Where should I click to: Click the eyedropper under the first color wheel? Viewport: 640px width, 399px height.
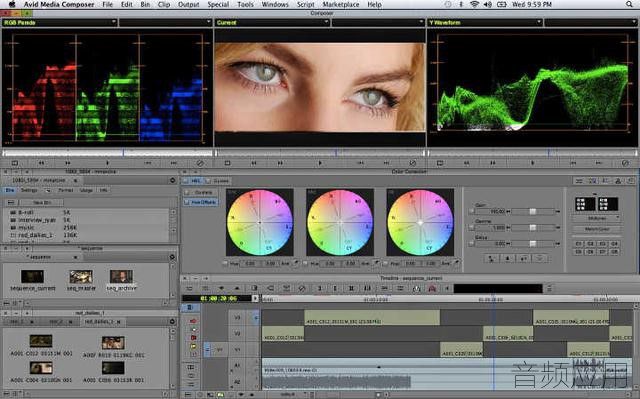(296, 263)
